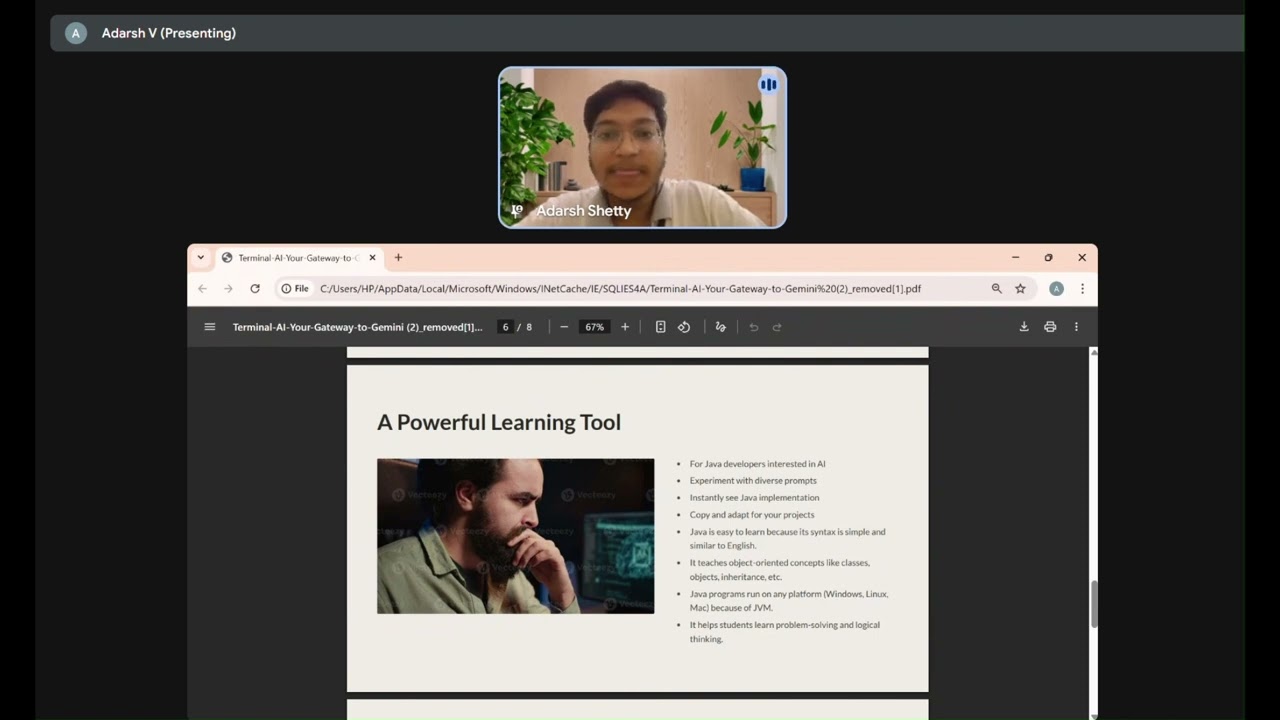Image resolution: width=1280 pixels, height=720 pixels.
Task: Click the zoom in plus button
Action: click(625, 327)
